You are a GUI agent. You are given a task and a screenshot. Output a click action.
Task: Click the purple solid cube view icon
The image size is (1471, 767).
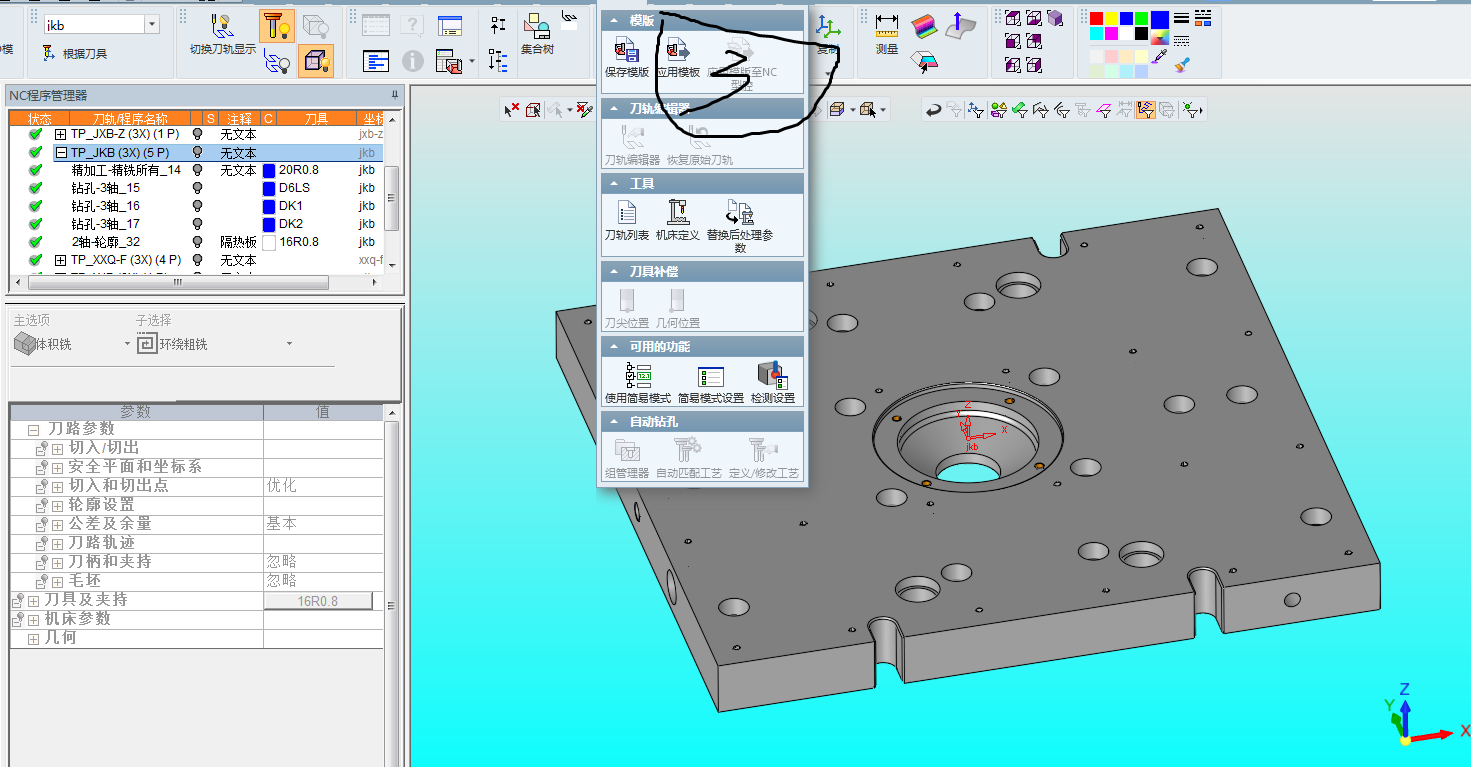pos(1055,18)
